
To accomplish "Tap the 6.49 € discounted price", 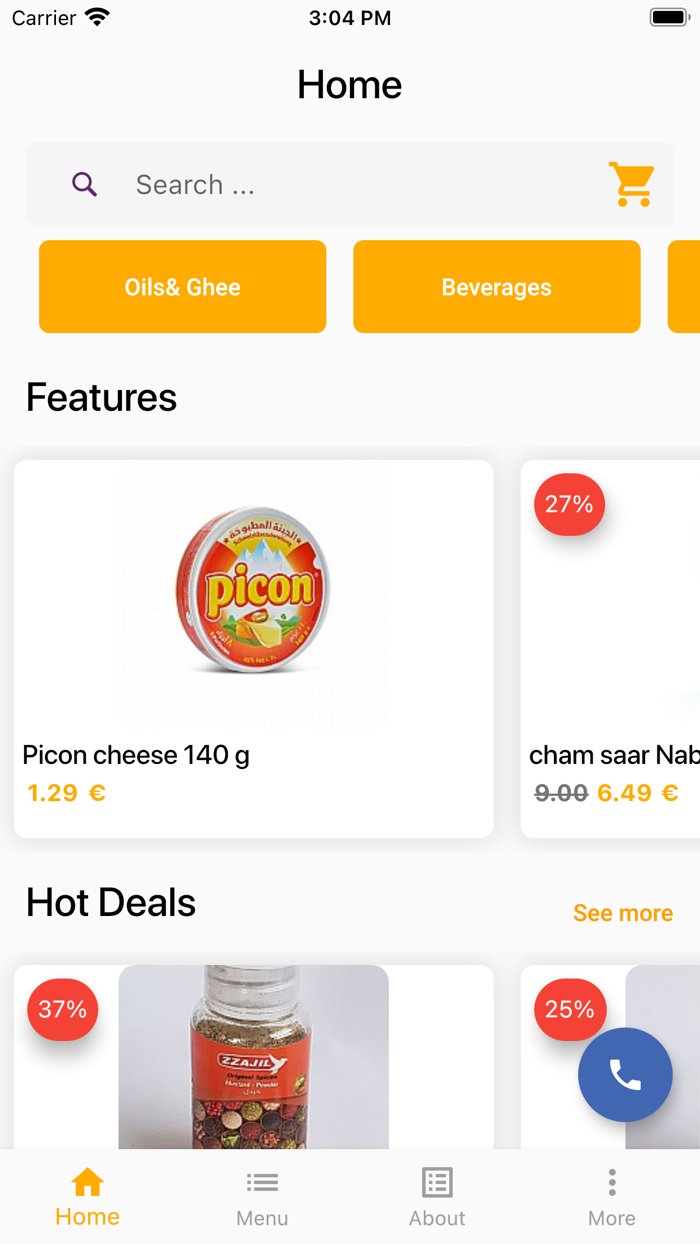I will coord(638,793).
